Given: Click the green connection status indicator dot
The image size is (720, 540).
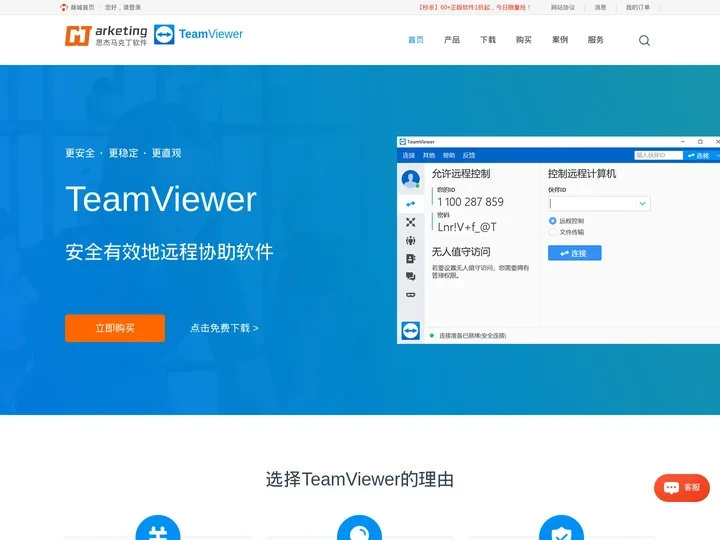Looking at the screenshot, I should coord(432,336).
